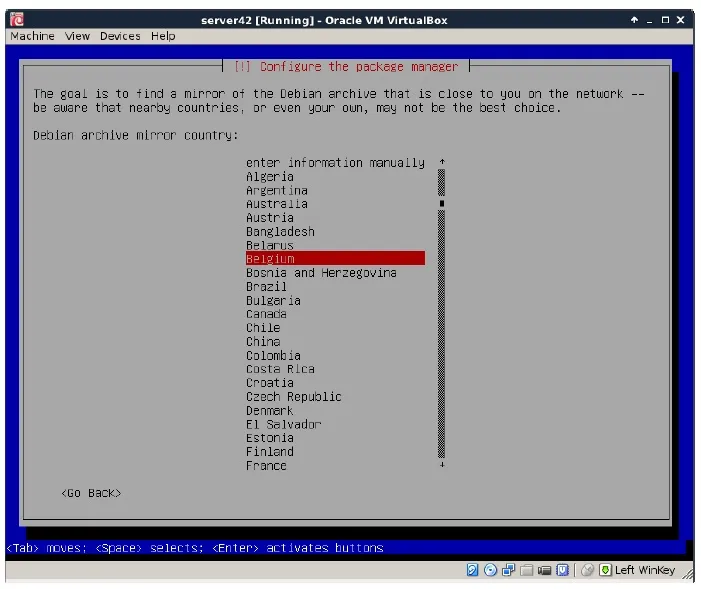Click the country list scrollbar up arrow

click(x=442, y=161)
